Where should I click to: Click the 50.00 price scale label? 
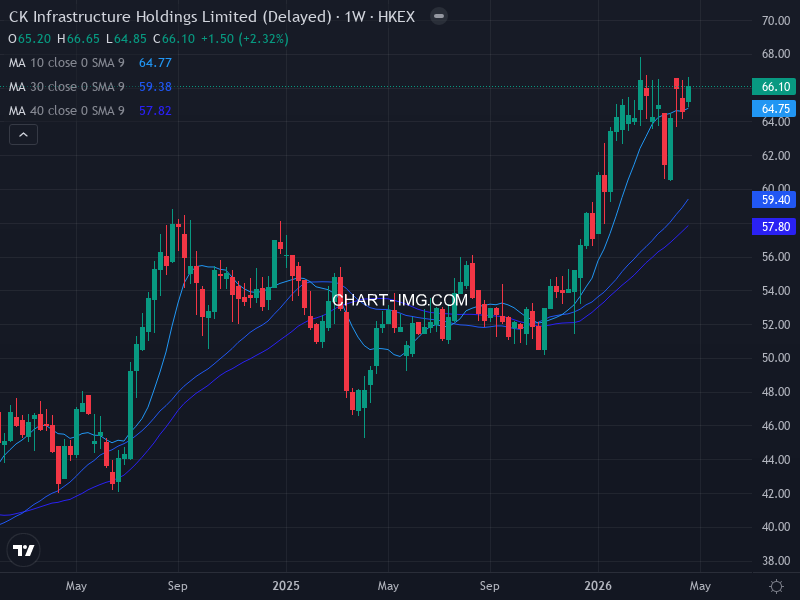pyautogui.click(x=776, y=358)
